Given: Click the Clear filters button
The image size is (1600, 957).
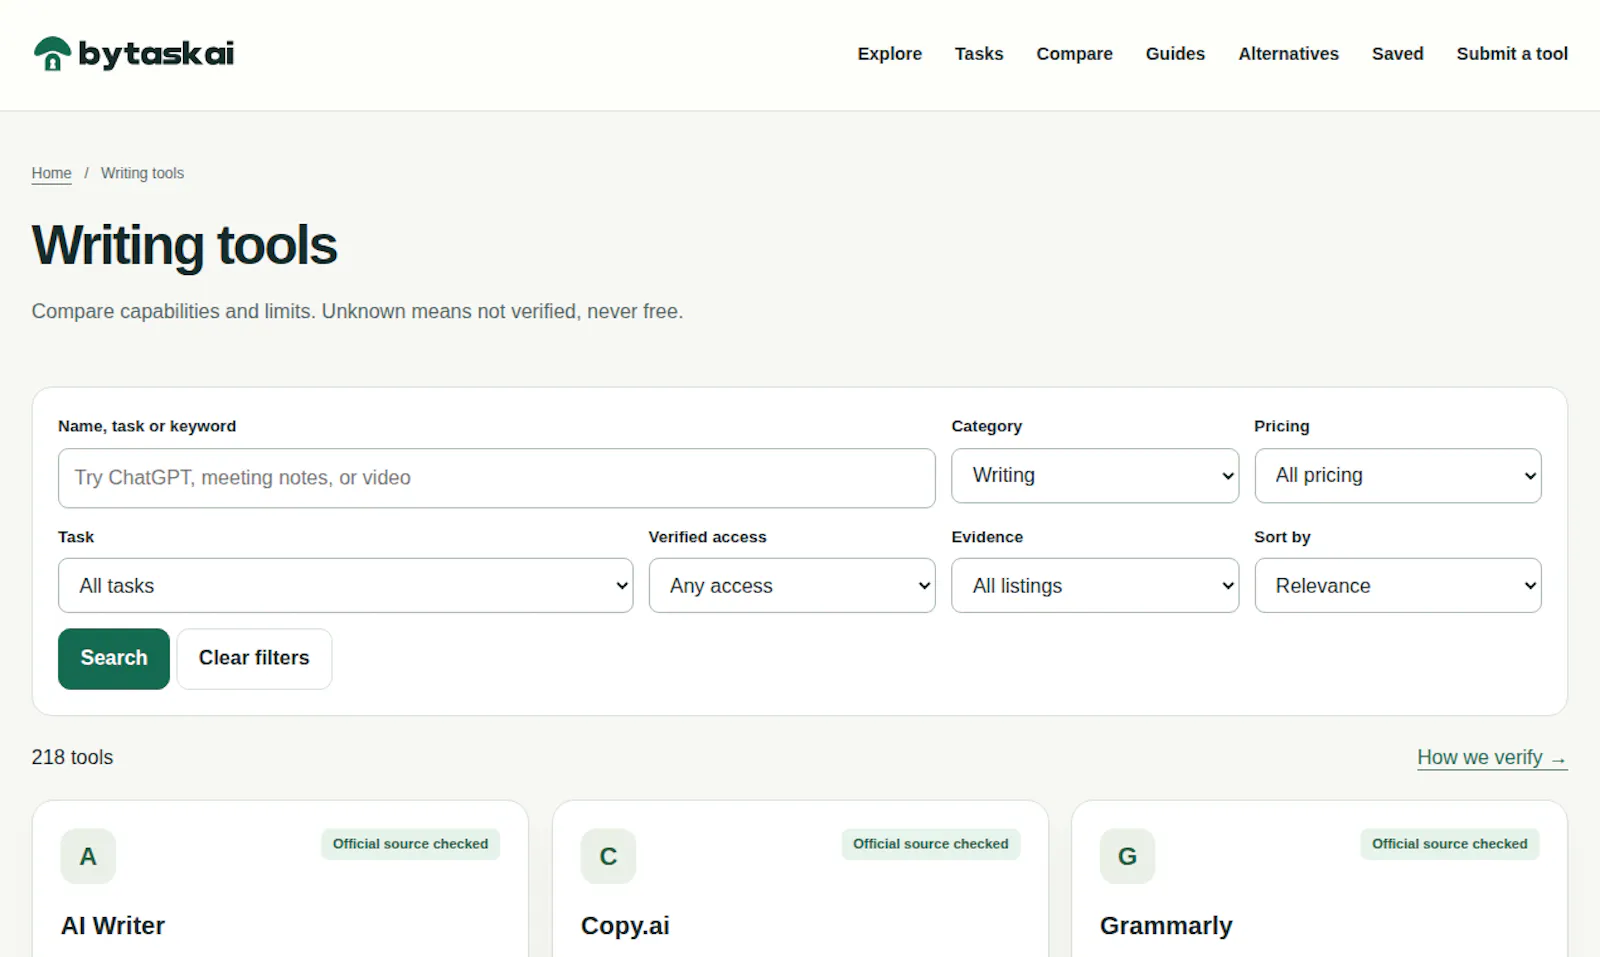Looking at the screenshot, I should tap(254, 658).
